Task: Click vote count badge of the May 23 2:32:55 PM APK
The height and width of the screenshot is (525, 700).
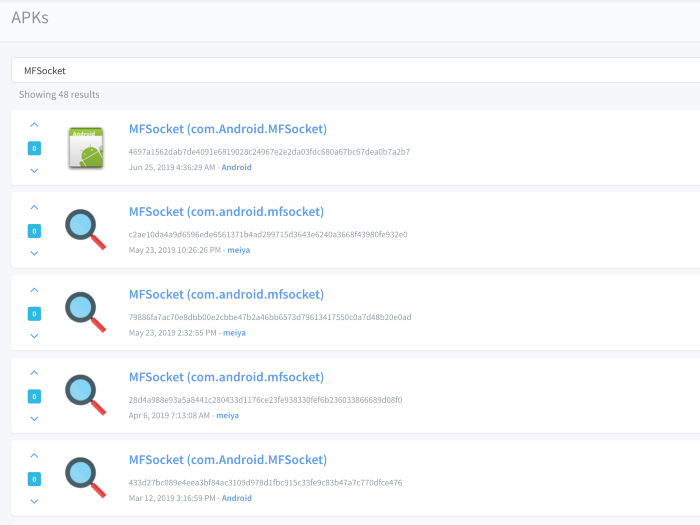Action: [34, 314]
